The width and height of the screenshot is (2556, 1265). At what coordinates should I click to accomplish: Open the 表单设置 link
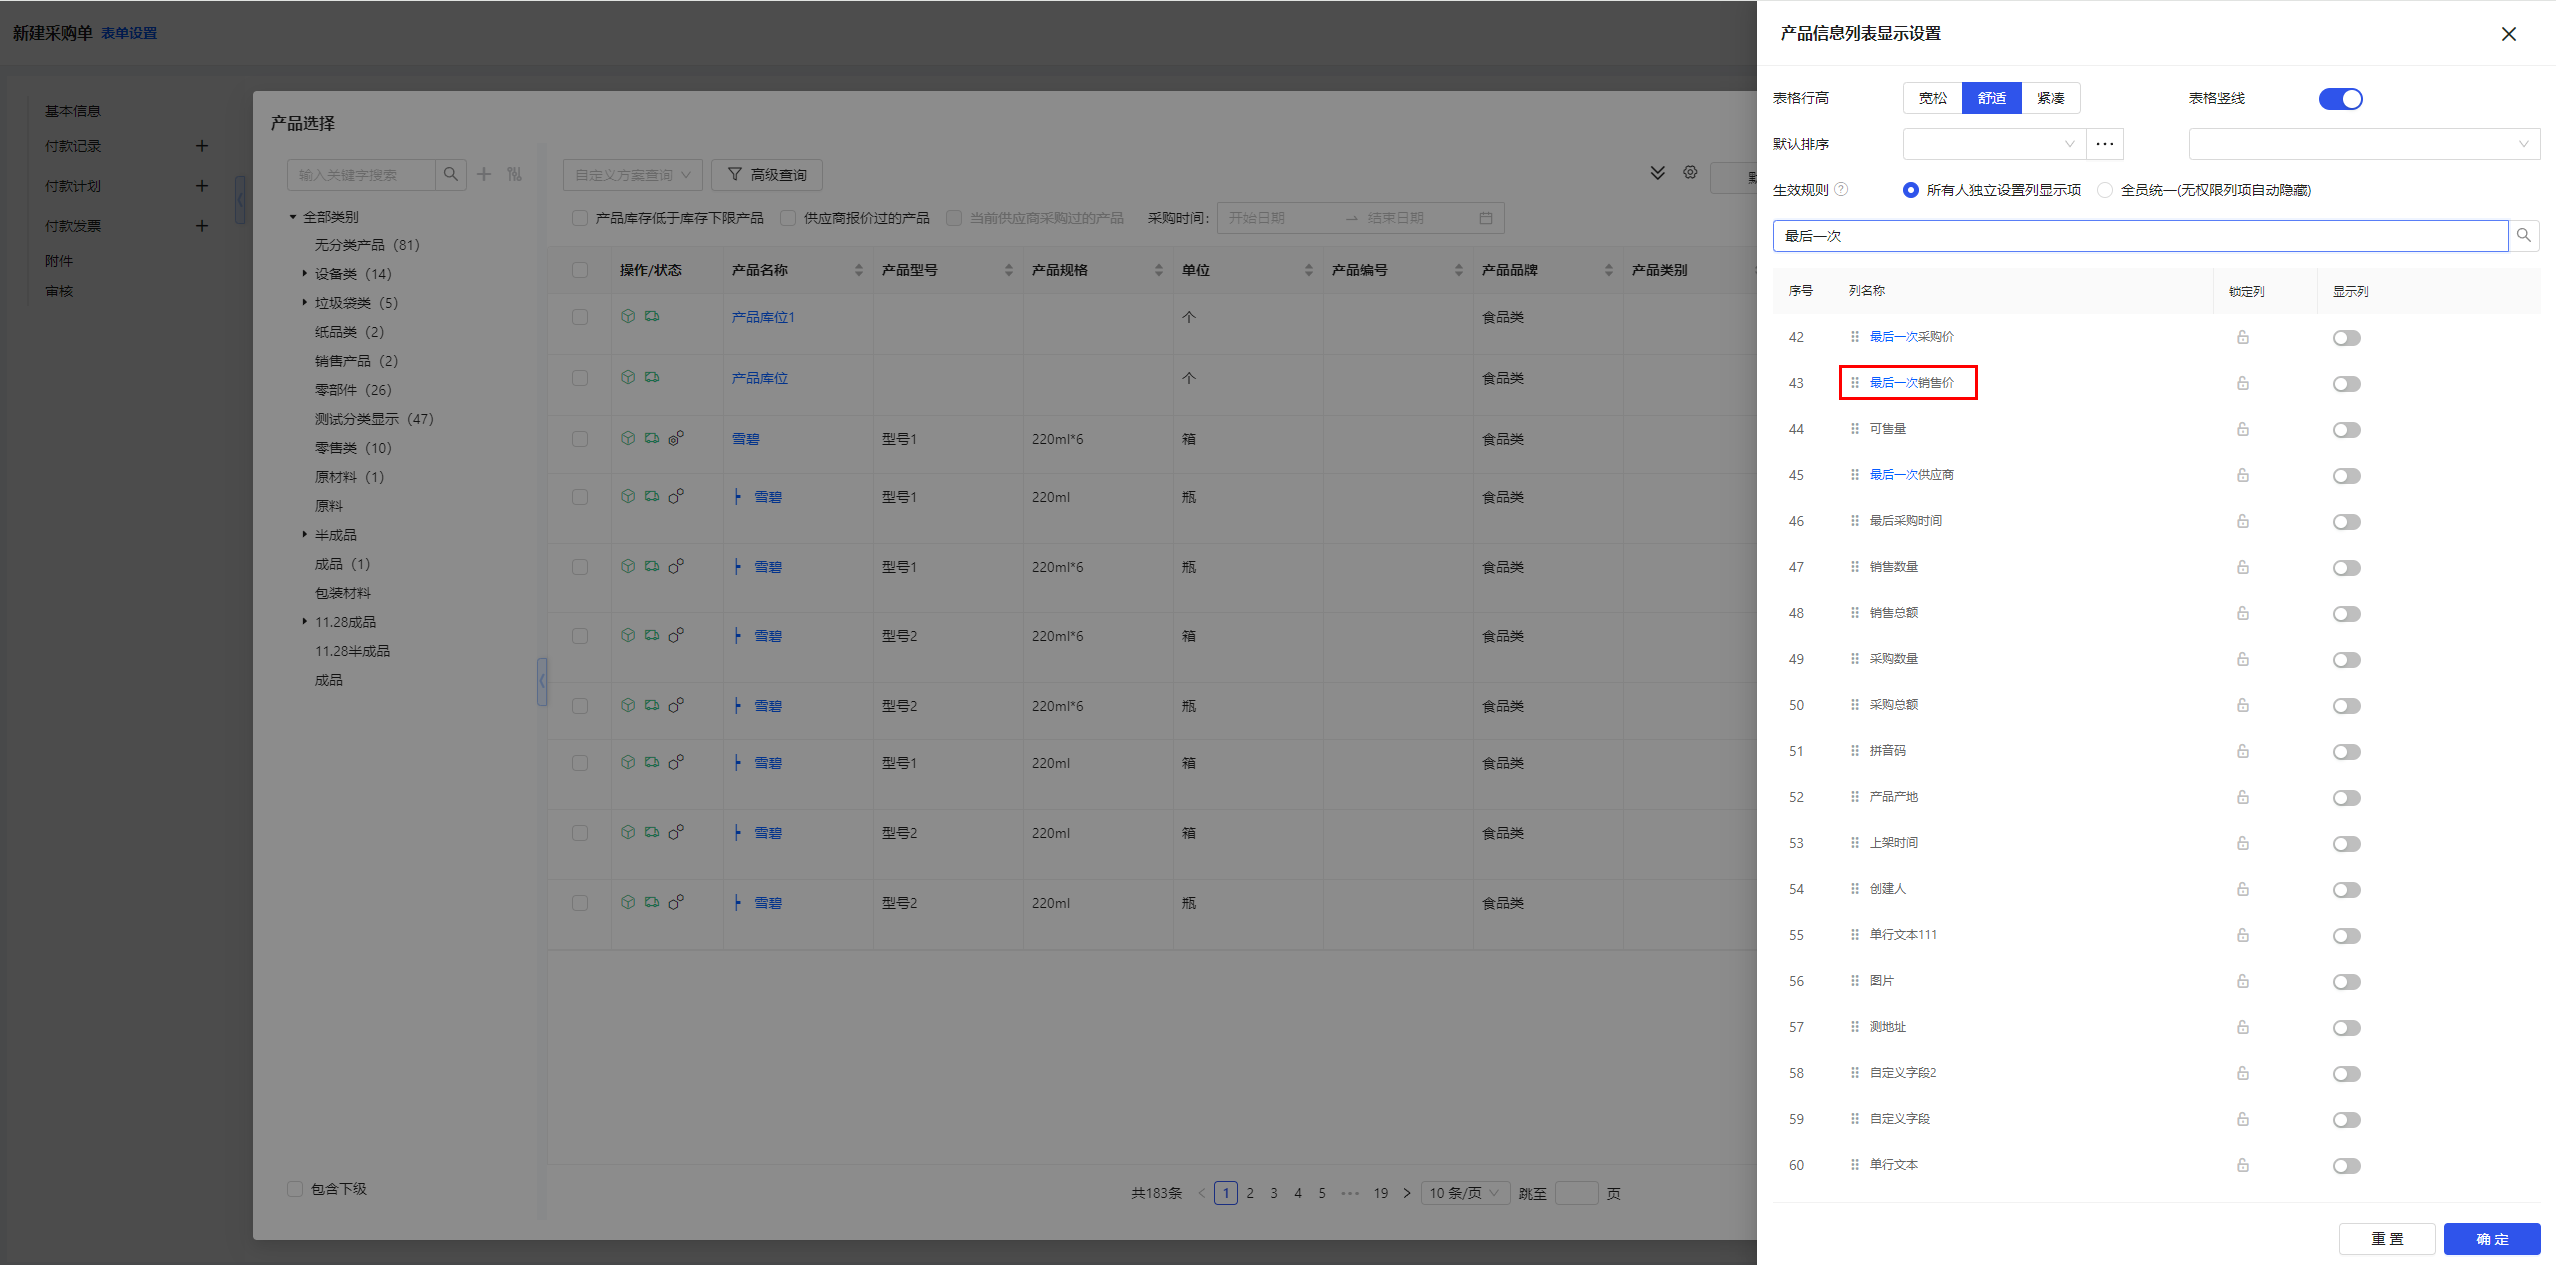129,33
